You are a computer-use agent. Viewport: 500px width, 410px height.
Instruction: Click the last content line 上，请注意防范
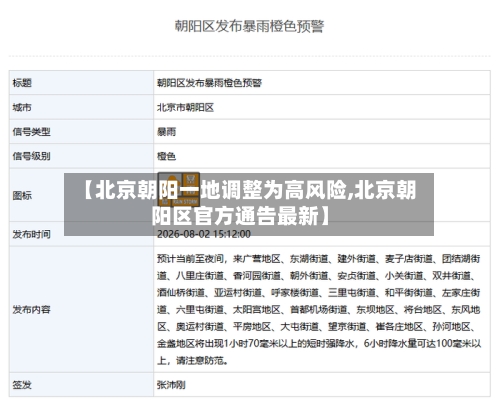point(193,360)
